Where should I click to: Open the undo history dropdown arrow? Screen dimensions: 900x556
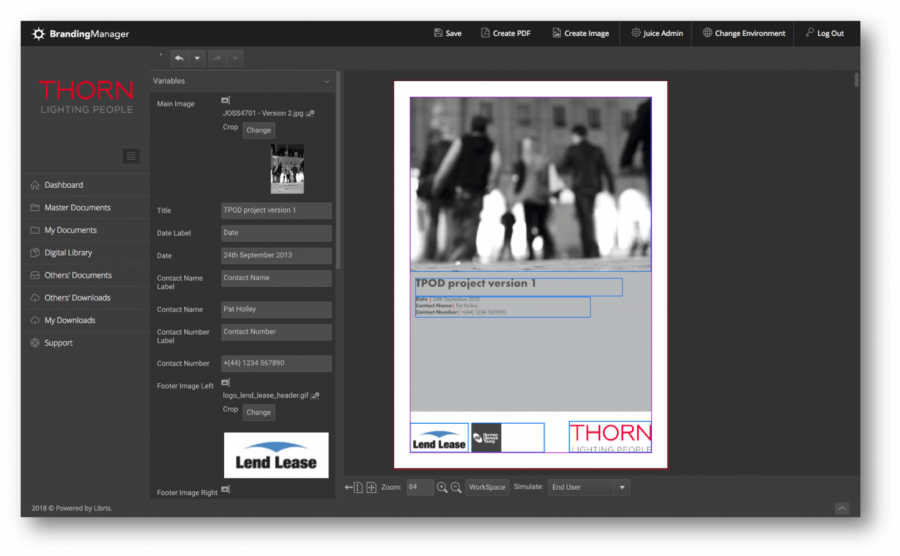click(x=197, y=58)
